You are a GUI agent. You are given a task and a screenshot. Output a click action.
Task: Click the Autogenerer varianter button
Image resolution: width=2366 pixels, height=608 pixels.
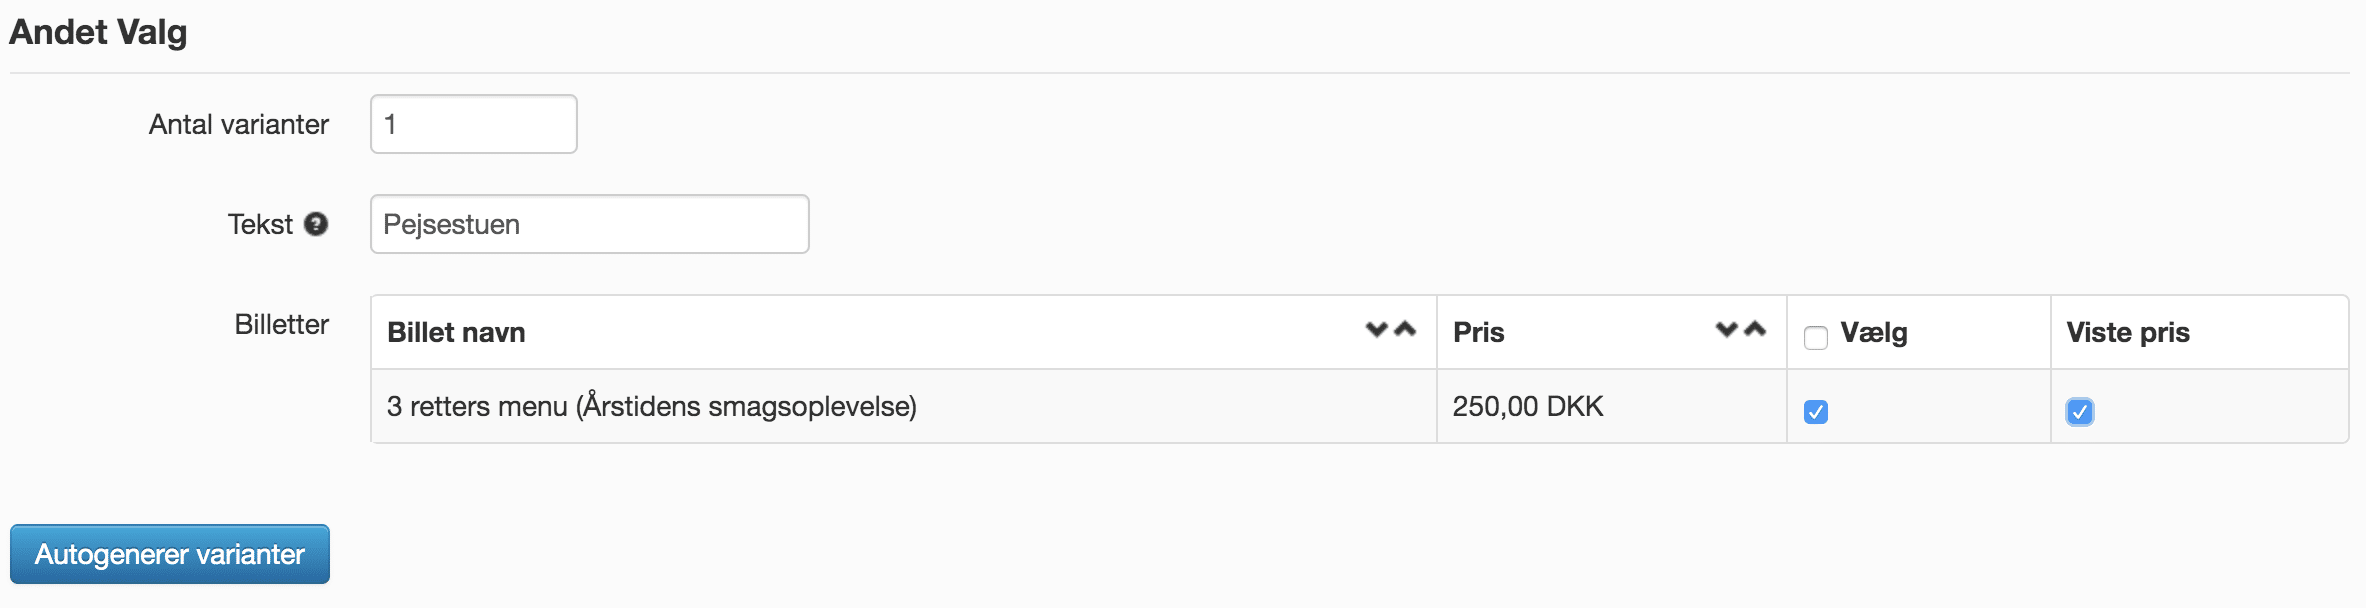170,554
